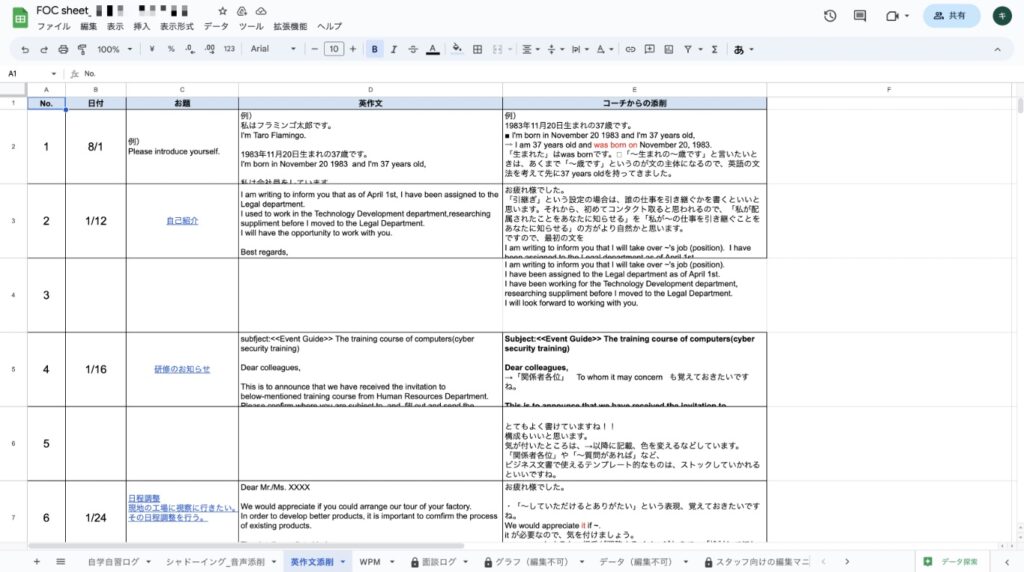1024x572 pixels.
Task: Star the FOC sheet document
Action: click(223, 11)
